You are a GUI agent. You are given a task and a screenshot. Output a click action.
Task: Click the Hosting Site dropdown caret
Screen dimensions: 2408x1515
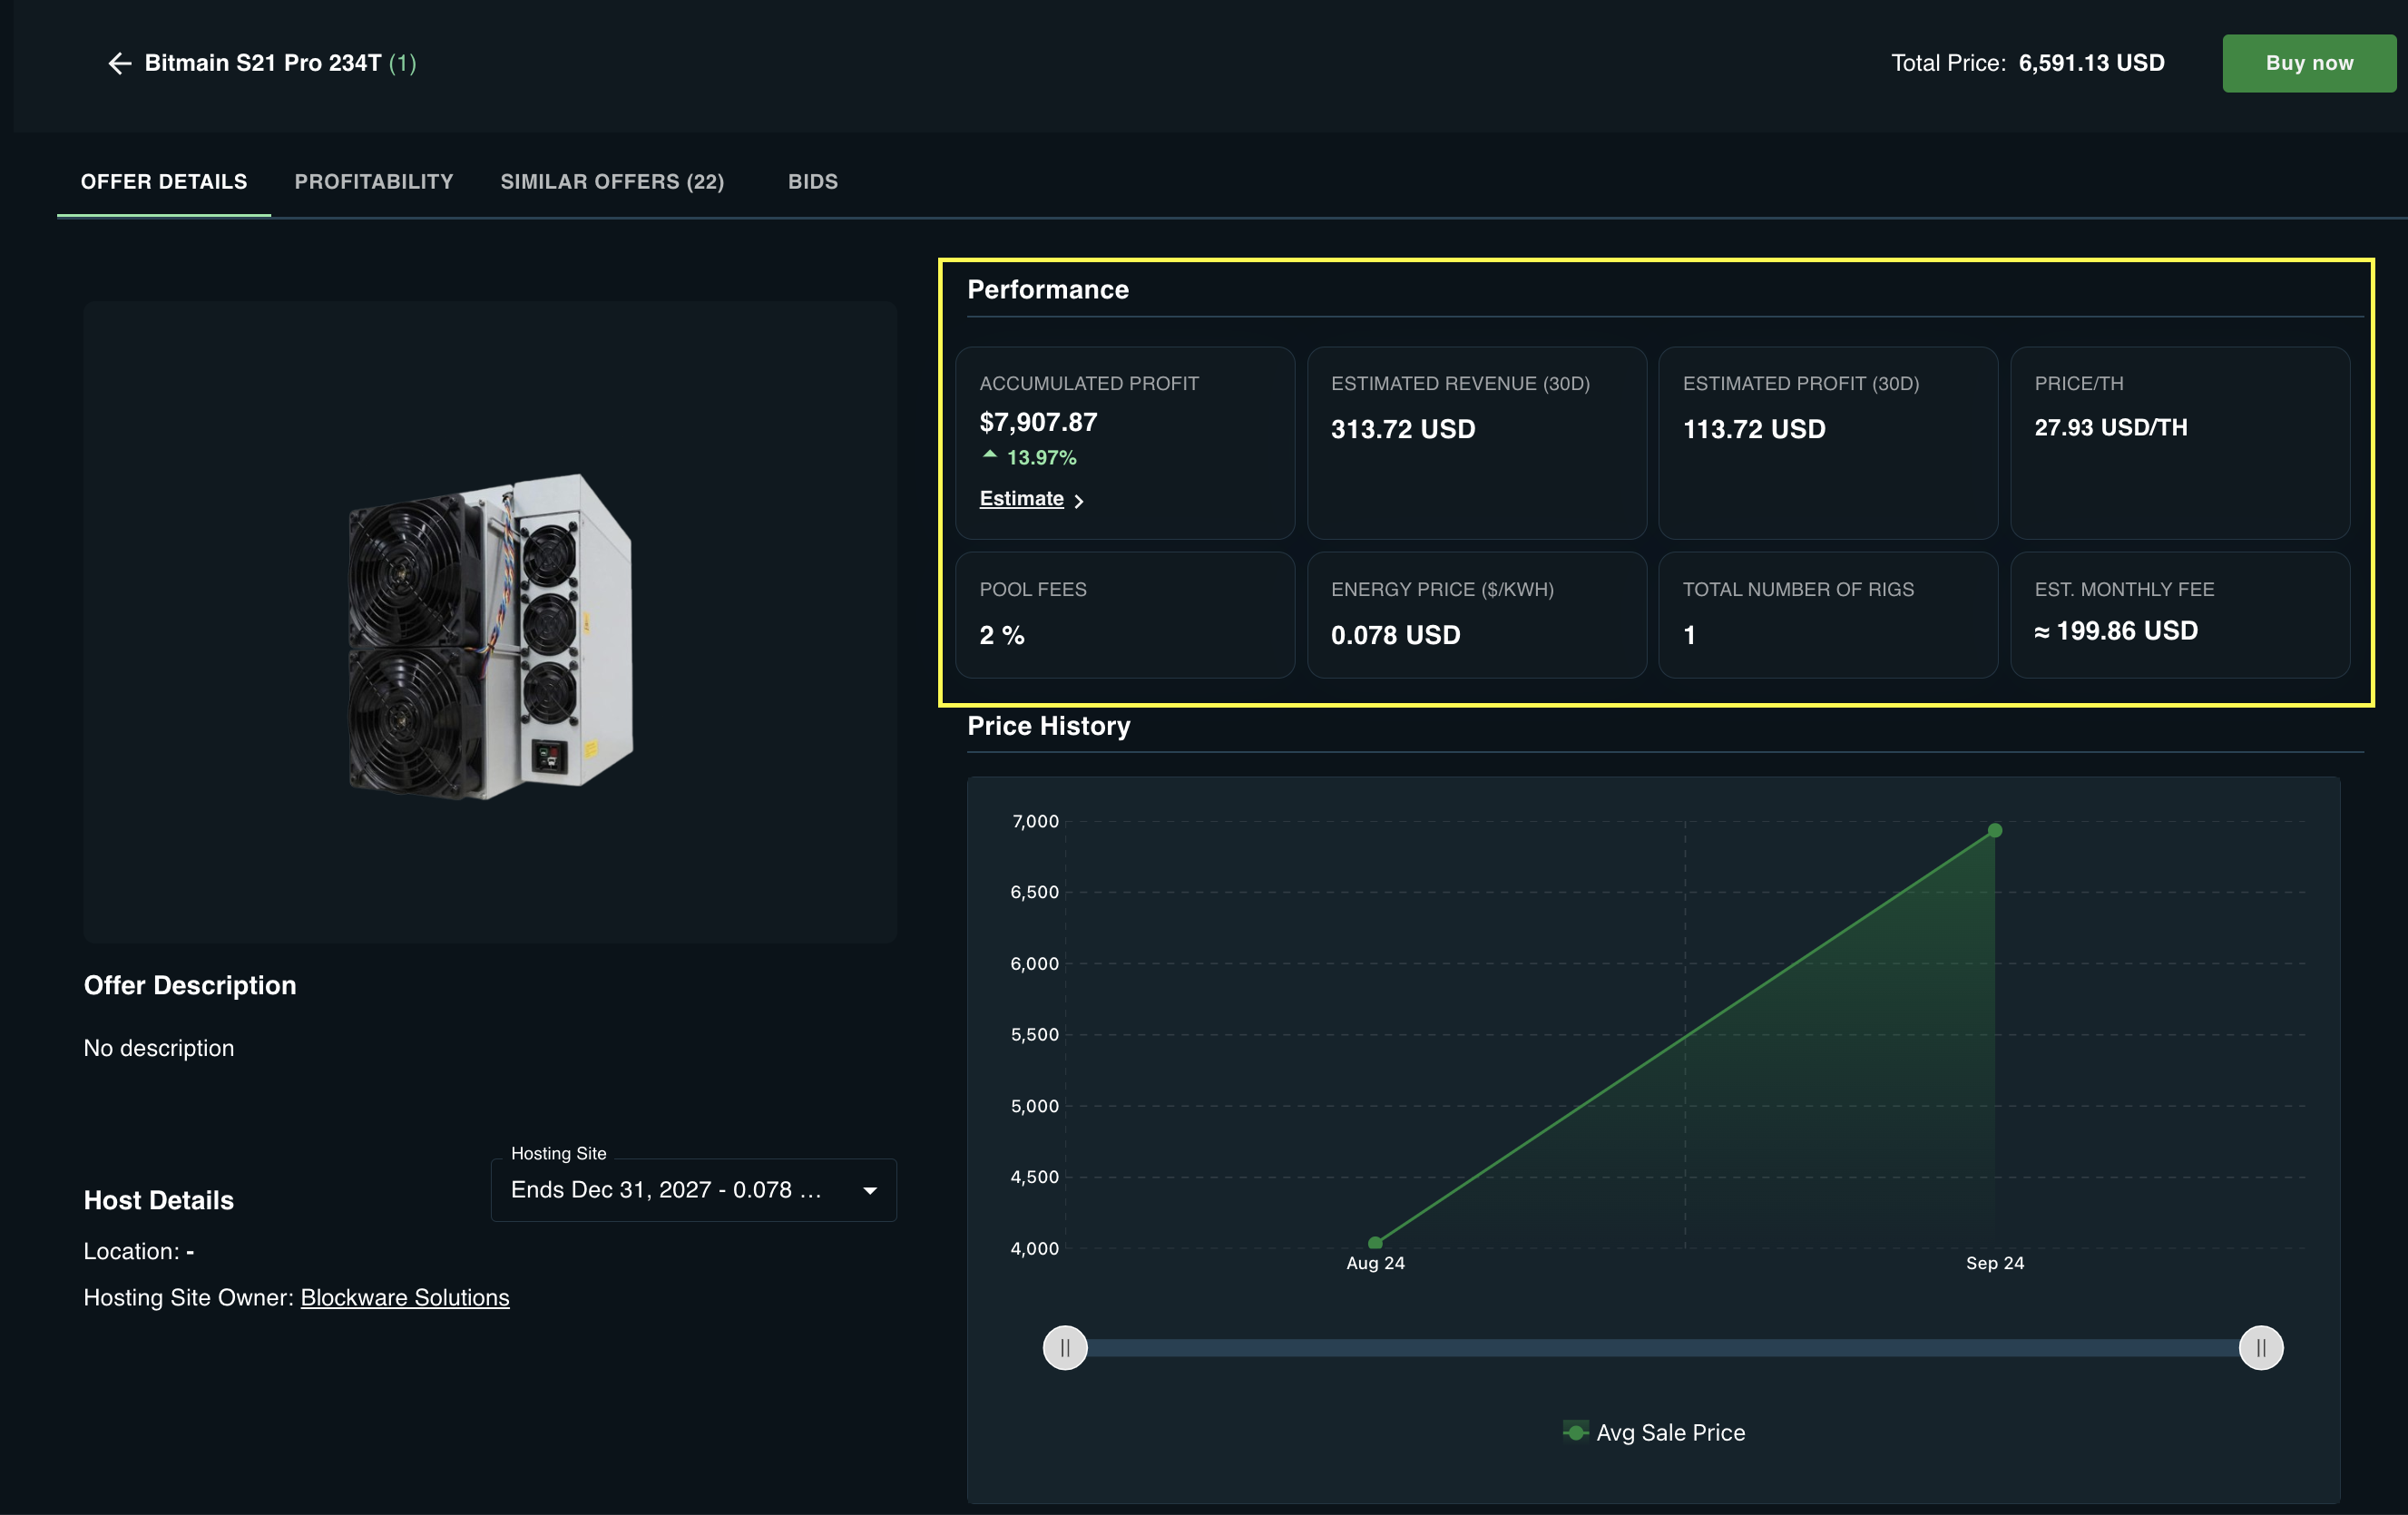tap(868, 1190)
